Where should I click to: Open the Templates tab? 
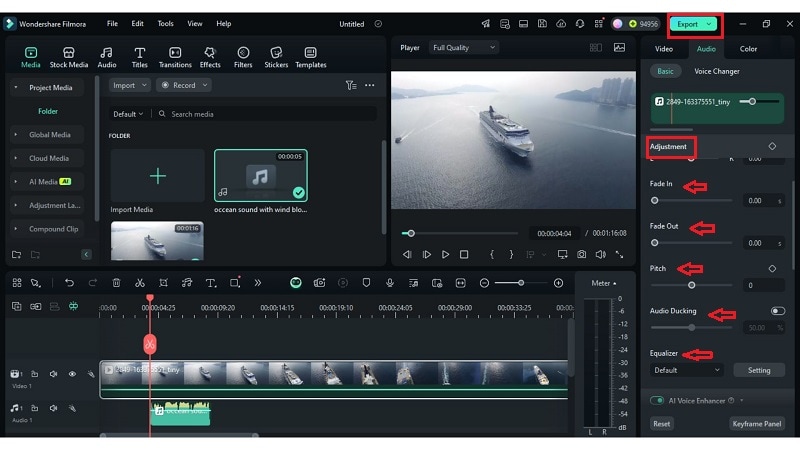click(x=311, y=57)
